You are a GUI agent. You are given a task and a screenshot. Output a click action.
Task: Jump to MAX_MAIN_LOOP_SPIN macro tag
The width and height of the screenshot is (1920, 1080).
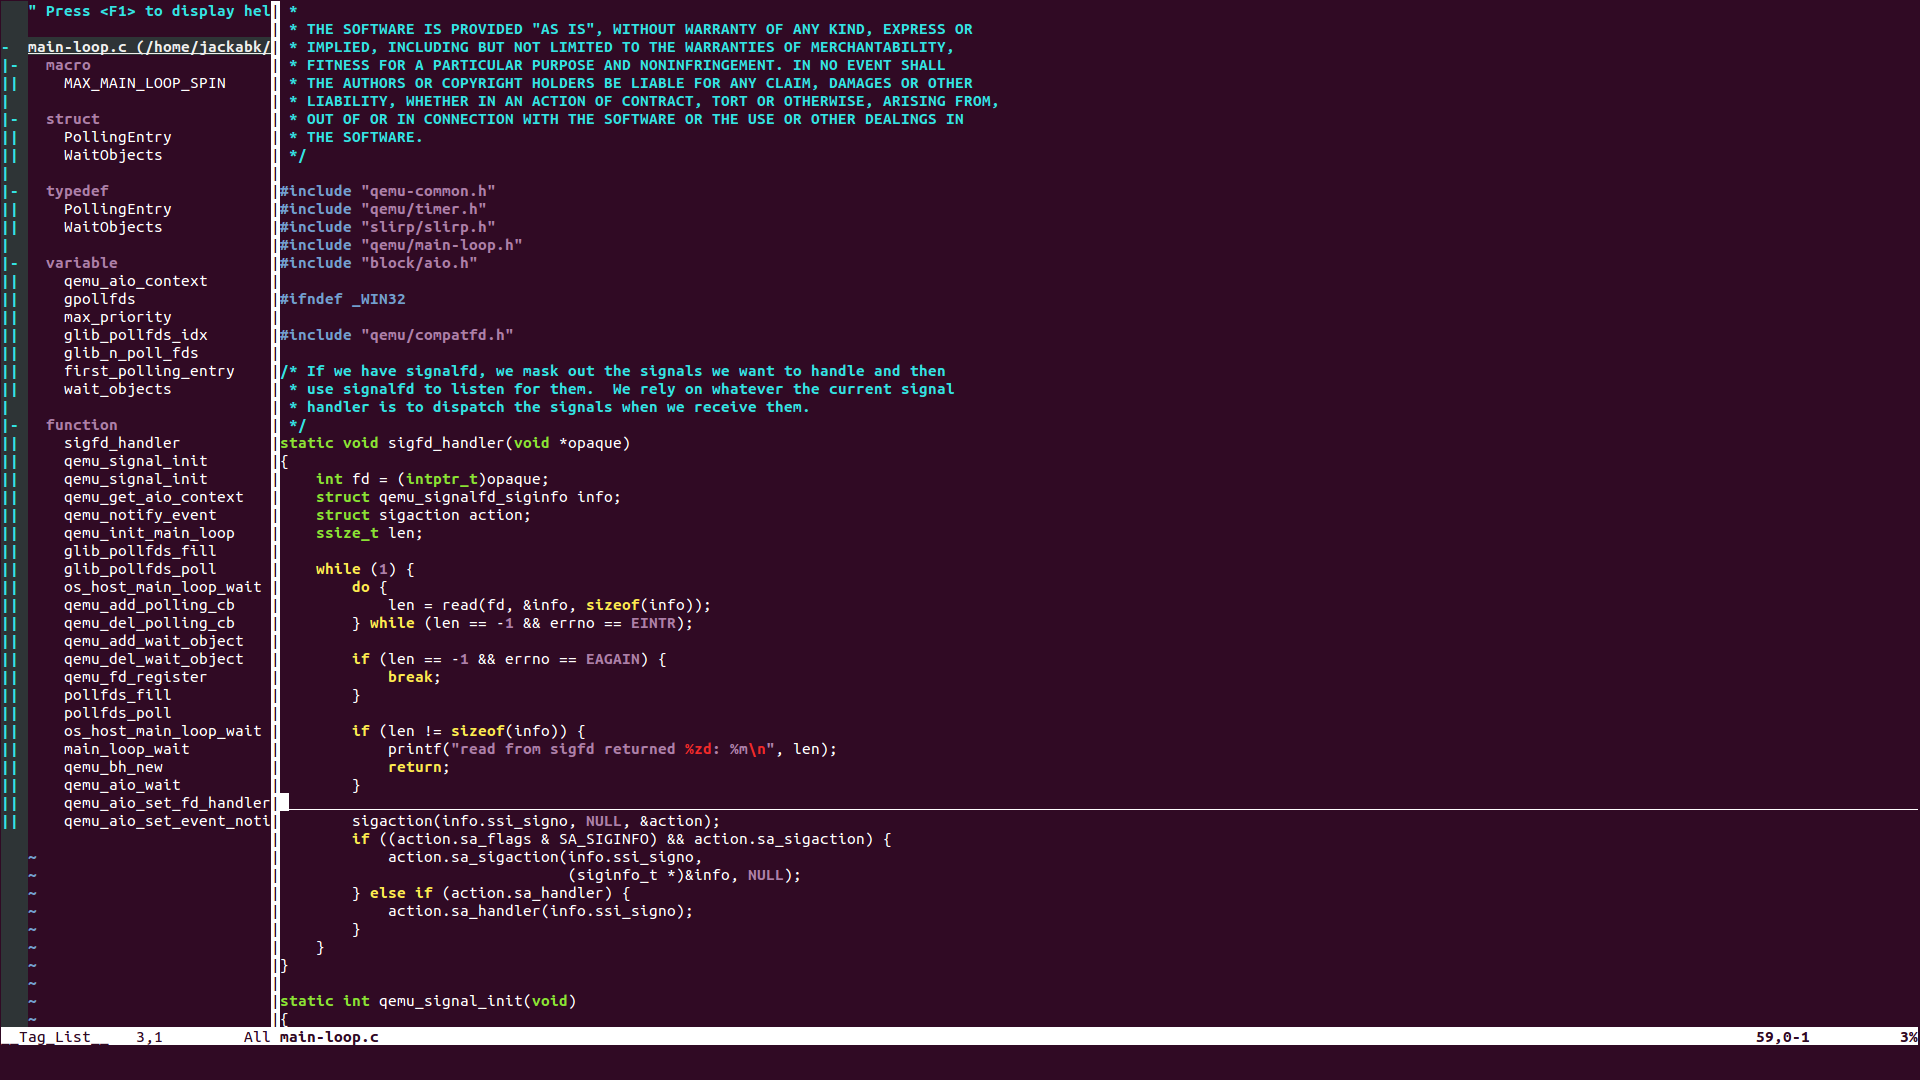pyautogui.click(x=144, y=83)
